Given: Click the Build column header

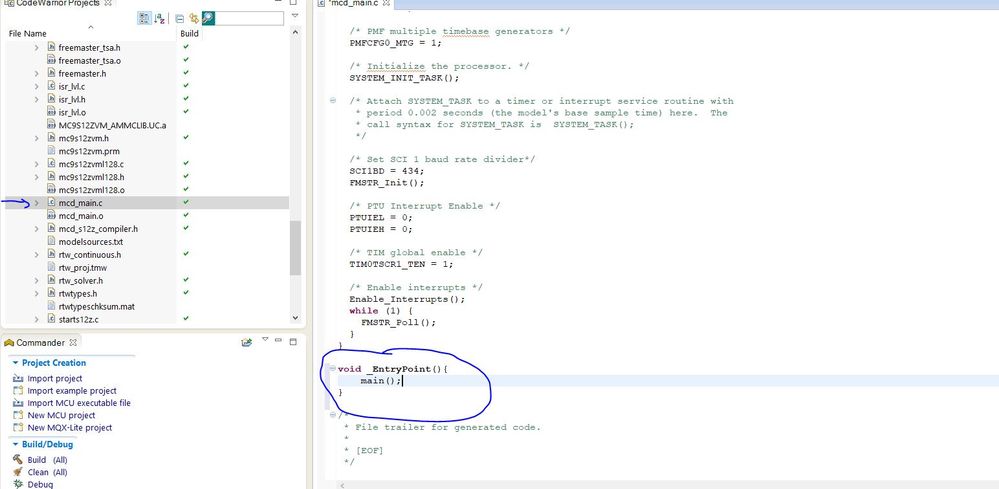Looking at the screenshot, I should tap(189, 34).
